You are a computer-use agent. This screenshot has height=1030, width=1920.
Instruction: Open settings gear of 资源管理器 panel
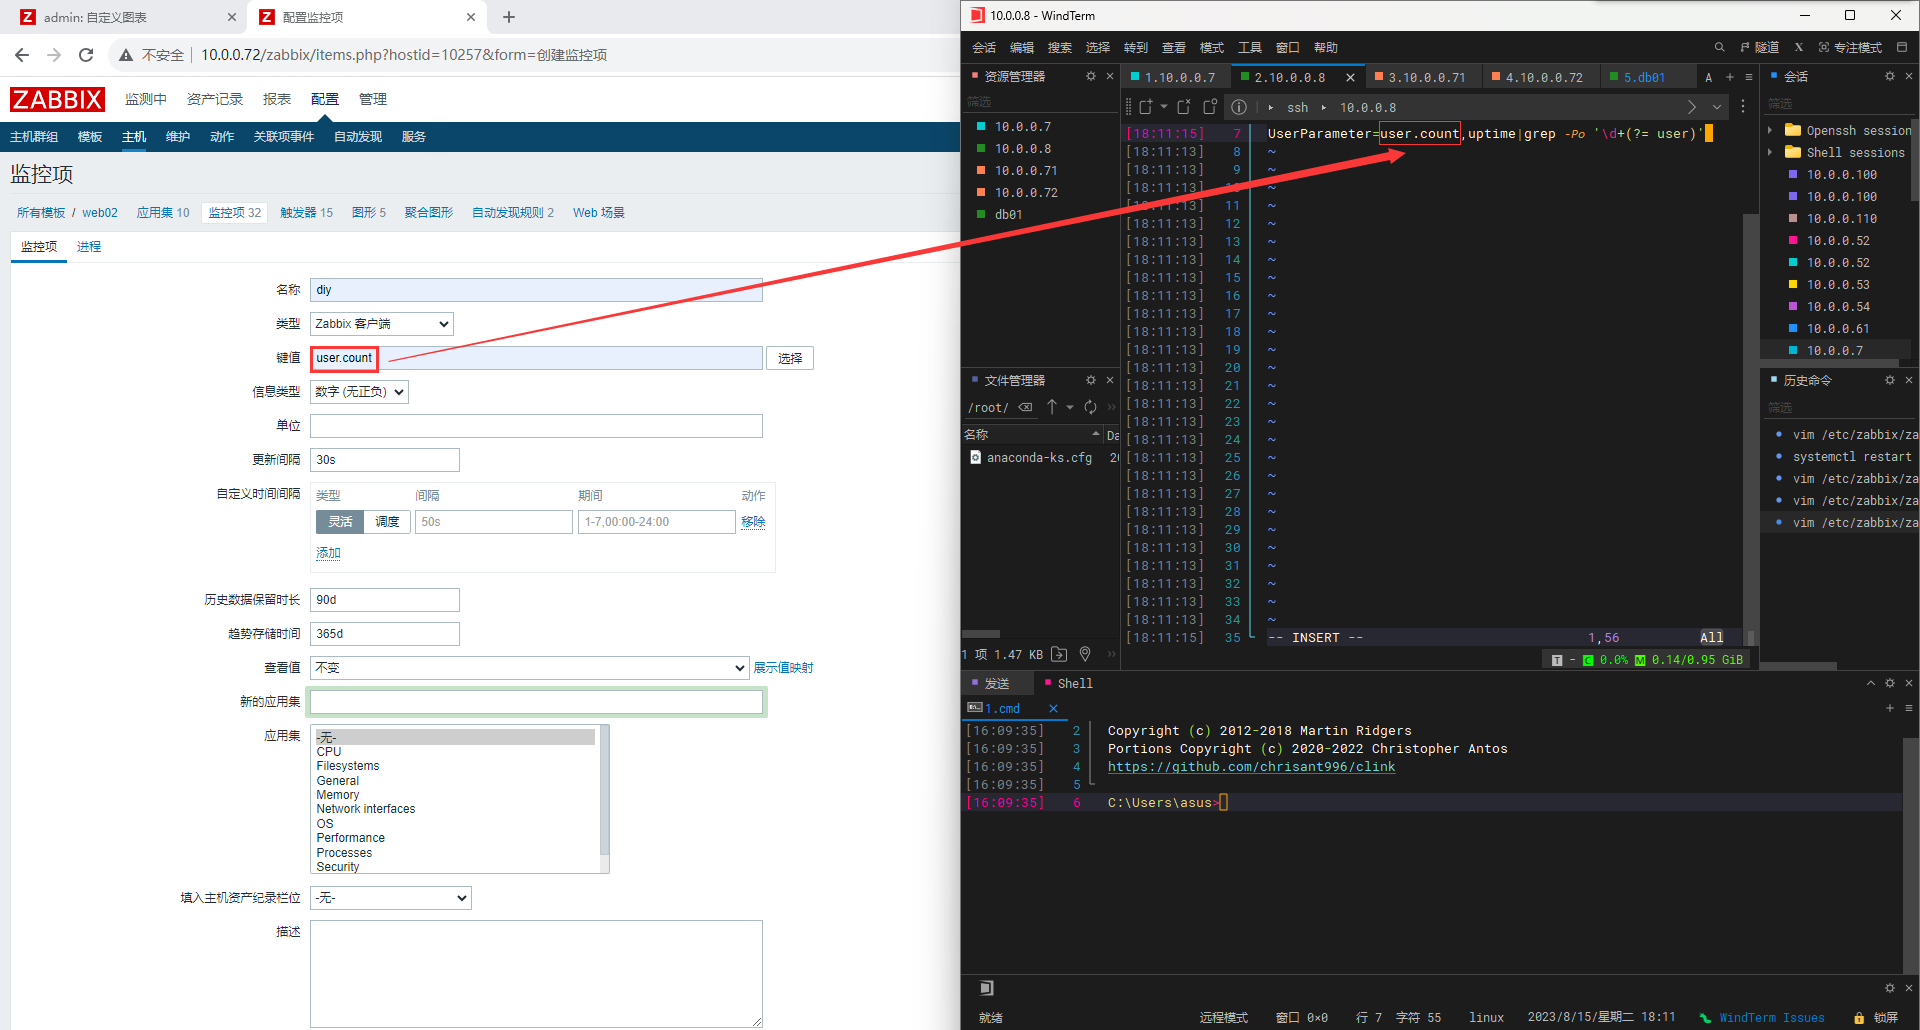[1091, 76]
